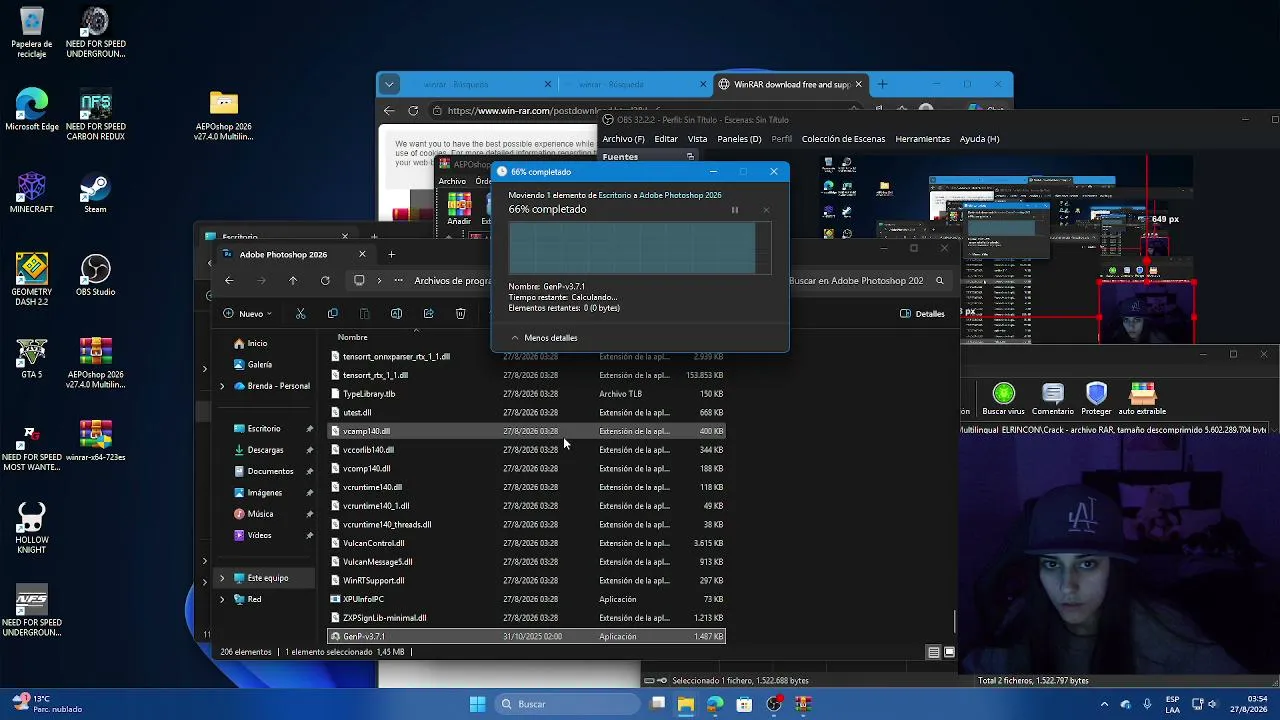Switch Explorer to large icons view

click(949, 652)
